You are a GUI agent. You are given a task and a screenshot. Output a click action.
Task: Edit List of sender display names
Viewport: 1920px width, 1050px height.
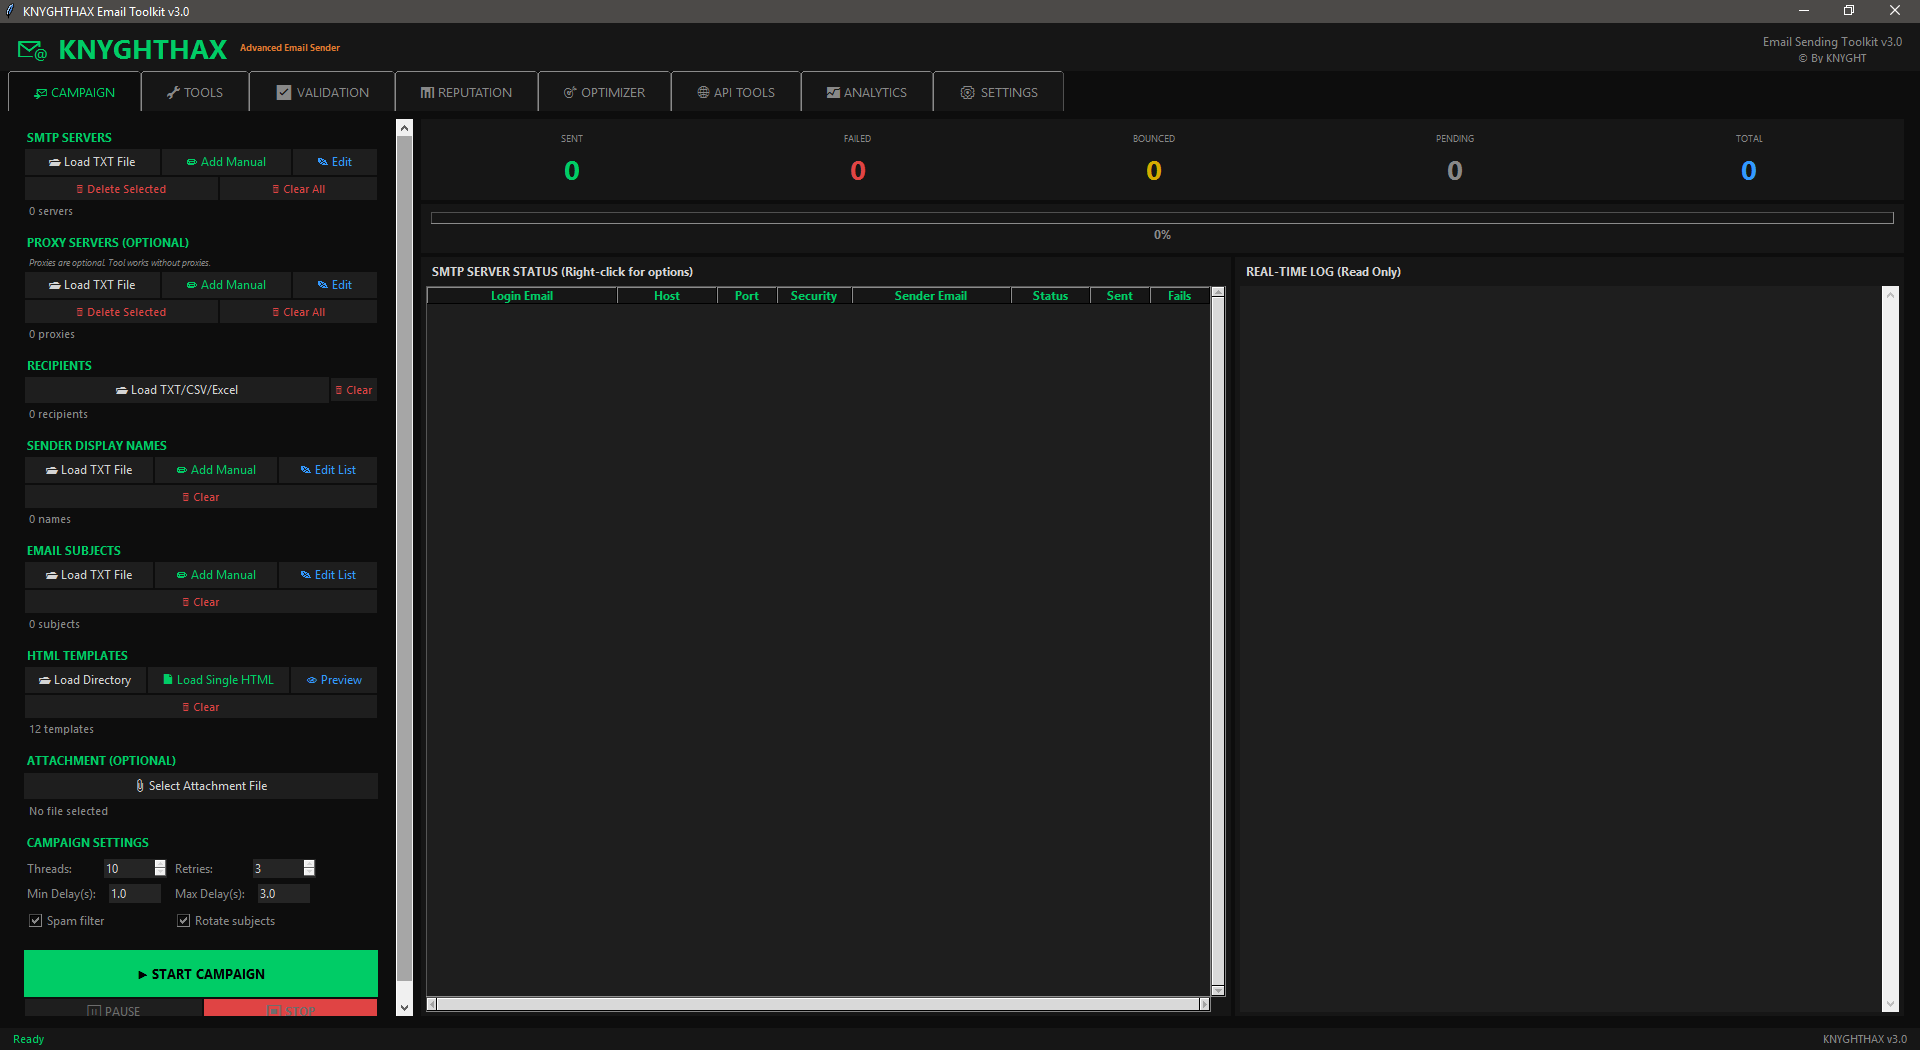coord(328,470)
